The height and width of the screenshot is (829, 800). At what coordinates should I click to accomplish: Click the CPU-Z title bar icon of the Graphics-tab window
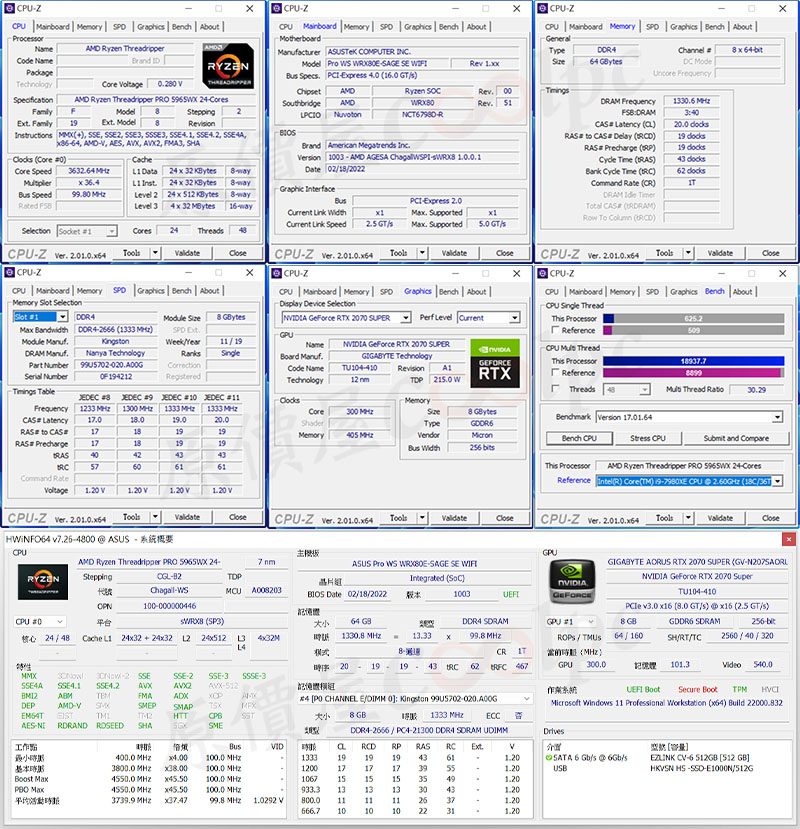pos(277,273)
